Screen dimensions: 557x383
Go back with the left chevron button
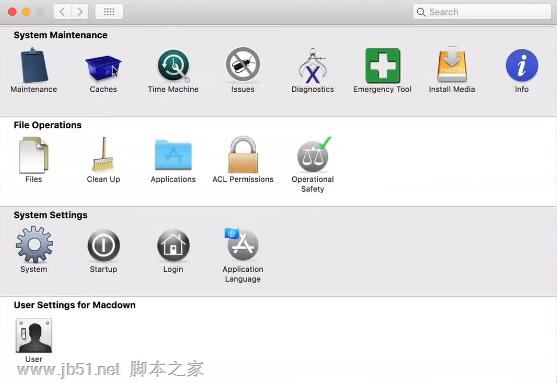tap(62, 12)
